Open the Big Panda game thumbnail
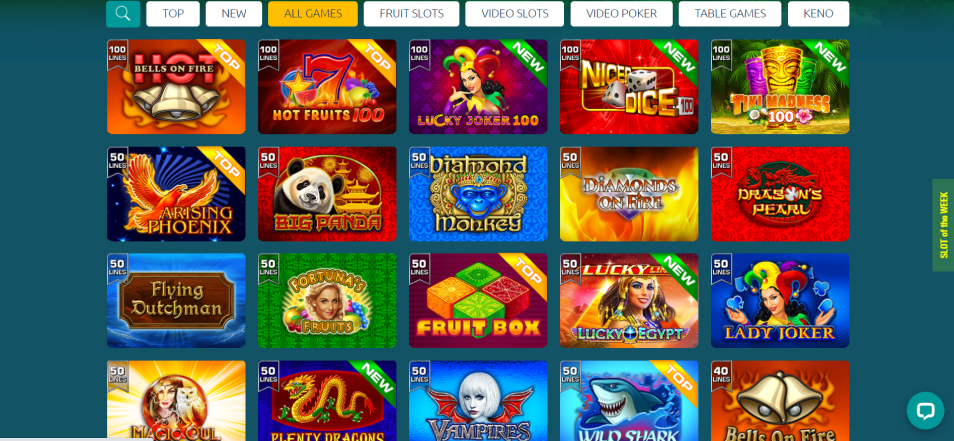The height and width of the screenshot is (441, 954). pos(327,193)
